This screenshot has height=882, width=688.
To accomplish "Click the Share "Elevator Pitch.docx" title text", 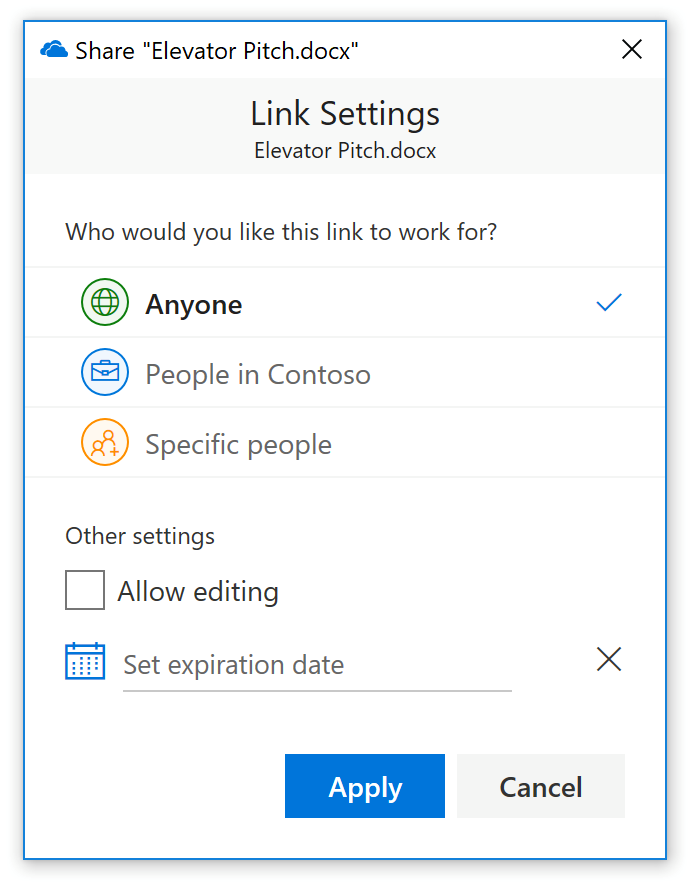I will tap(217, 50).
